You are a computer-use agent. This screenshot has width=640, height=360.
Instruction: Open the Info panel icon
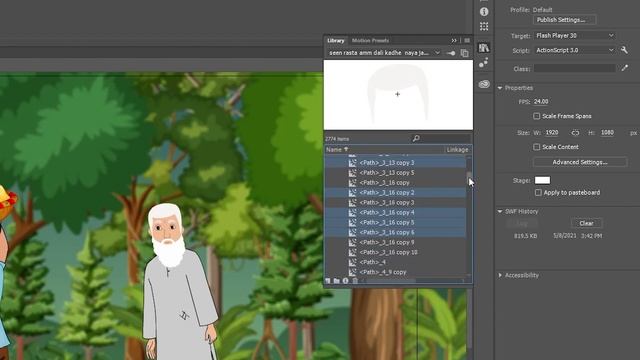pos(484,12)
